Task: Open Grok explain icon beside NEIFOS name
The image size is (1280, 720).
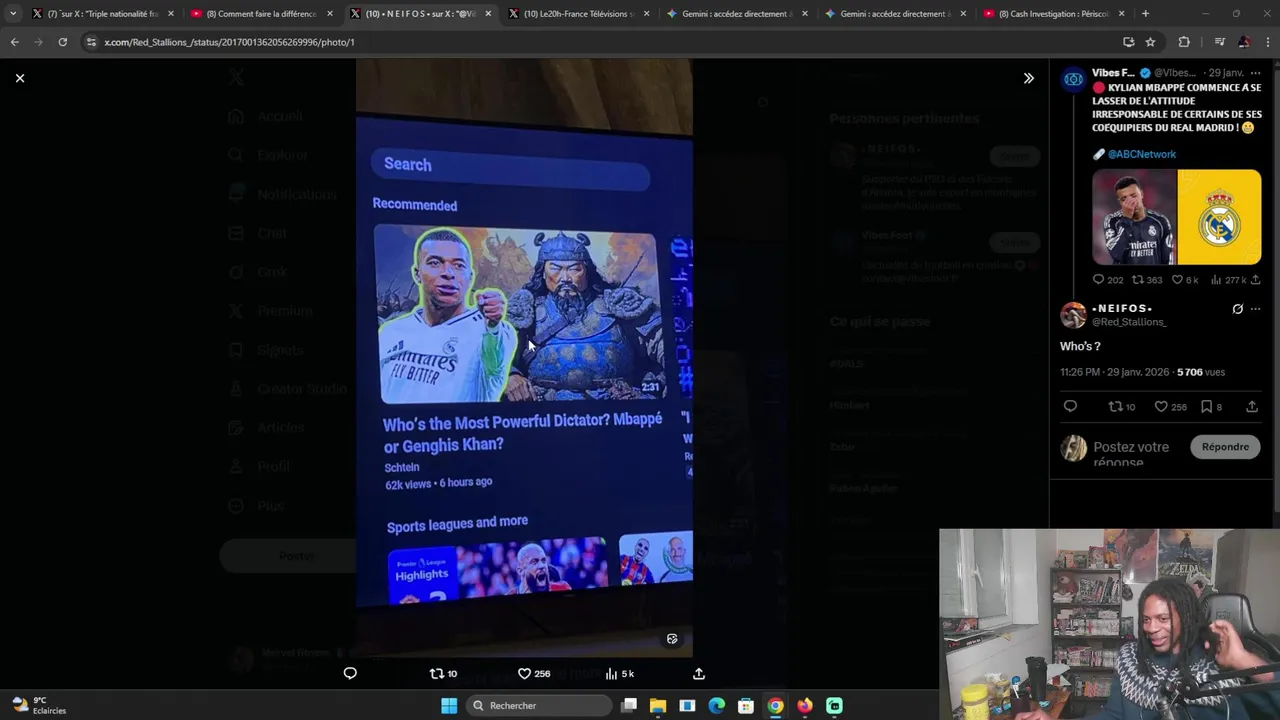Action: coord(1237,309)
